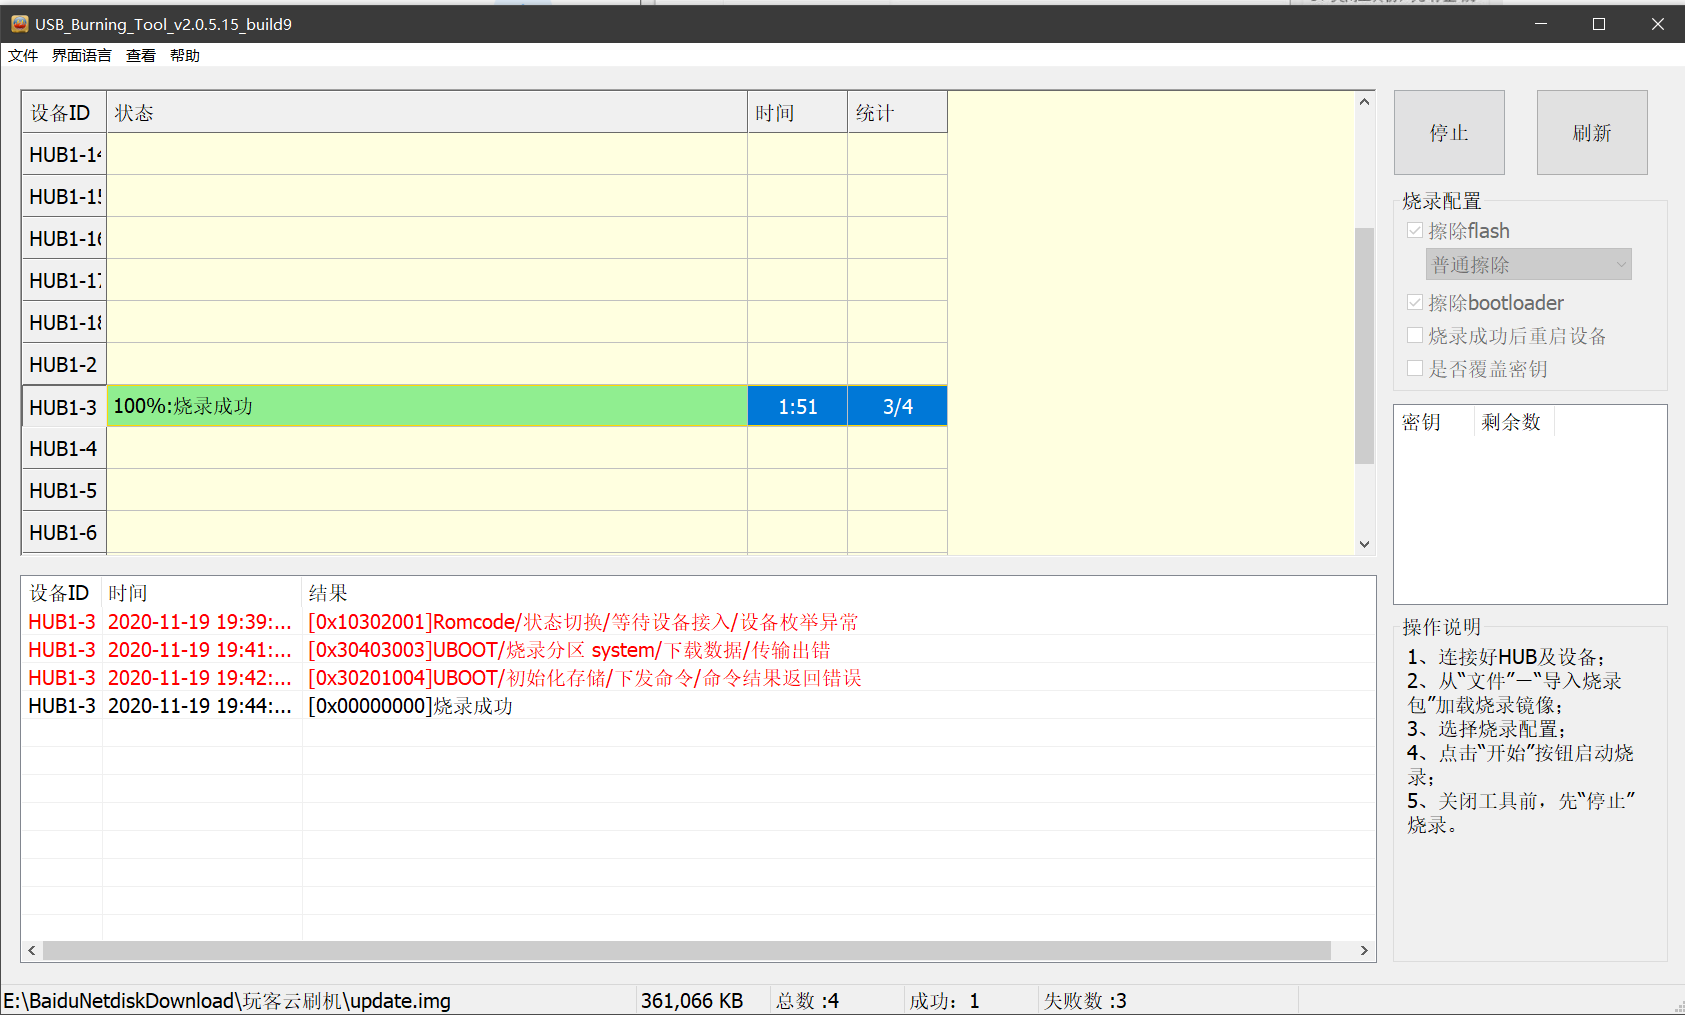
Task: Click the 停止 (Stop) button
Action: point(1449,133)
